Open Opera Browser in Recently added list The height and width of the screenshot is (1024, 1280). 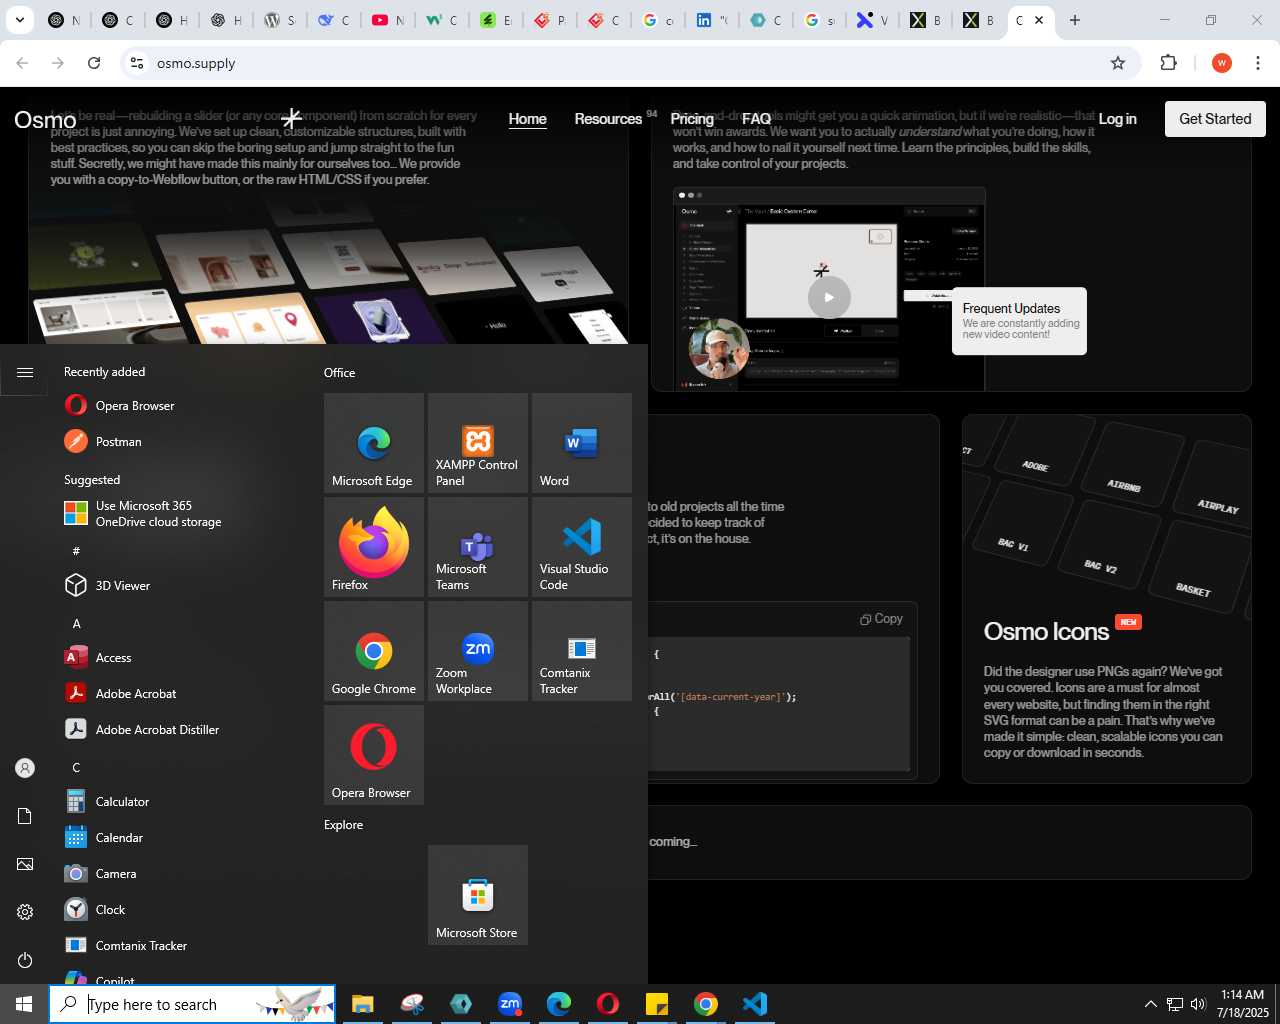[180, 406]
